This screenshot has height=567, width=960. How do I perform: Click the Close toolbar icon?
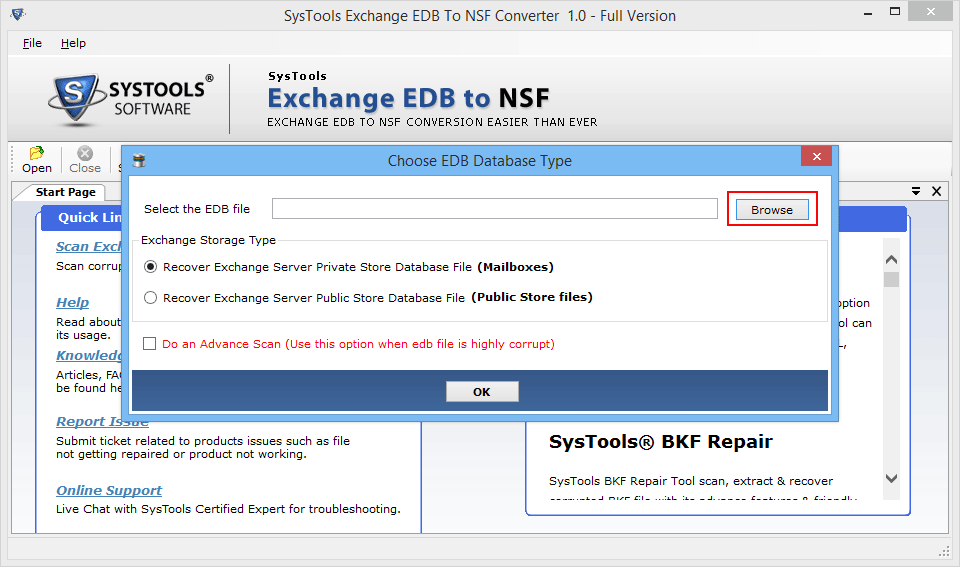[x=84, y=160]
